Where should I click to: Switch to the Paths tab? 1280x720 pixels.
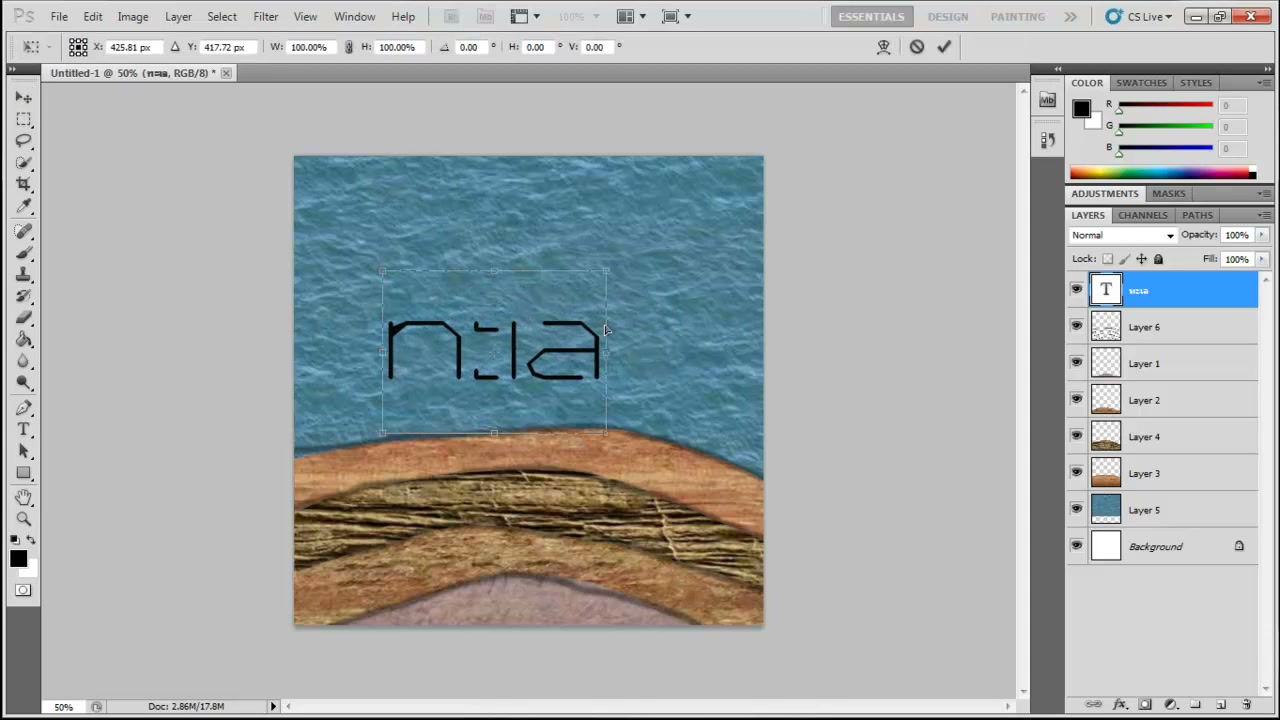pos(1197,215)
